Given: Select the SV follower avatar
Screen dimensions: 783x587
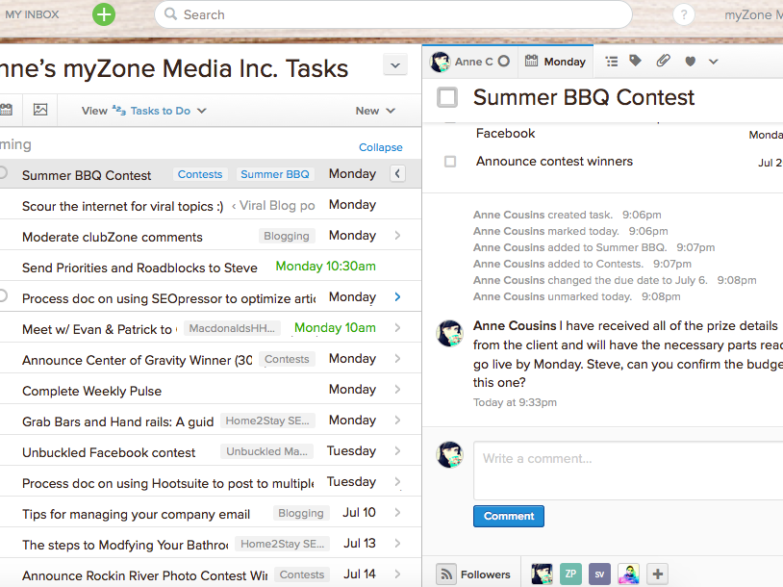Looking at the screenshot, I should point(599,574).
